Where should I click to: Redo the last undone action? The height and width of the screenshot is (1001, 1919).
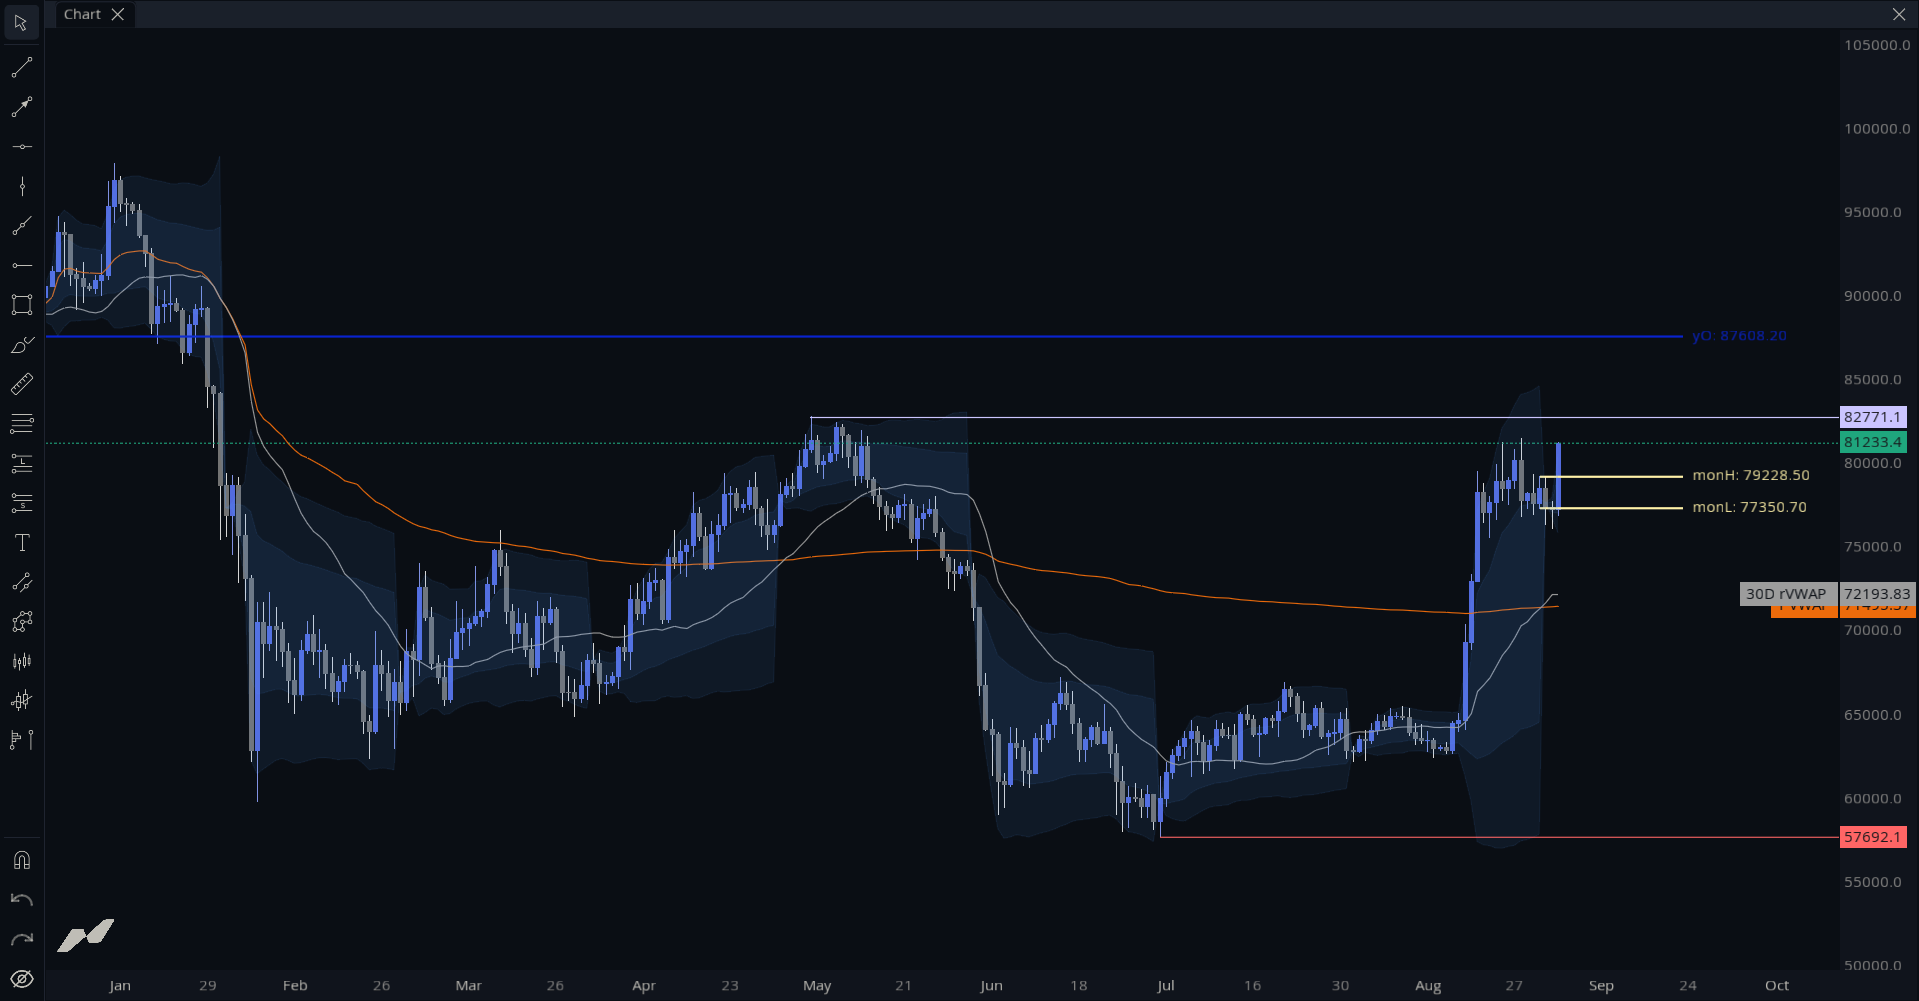[x=21, y=939]
